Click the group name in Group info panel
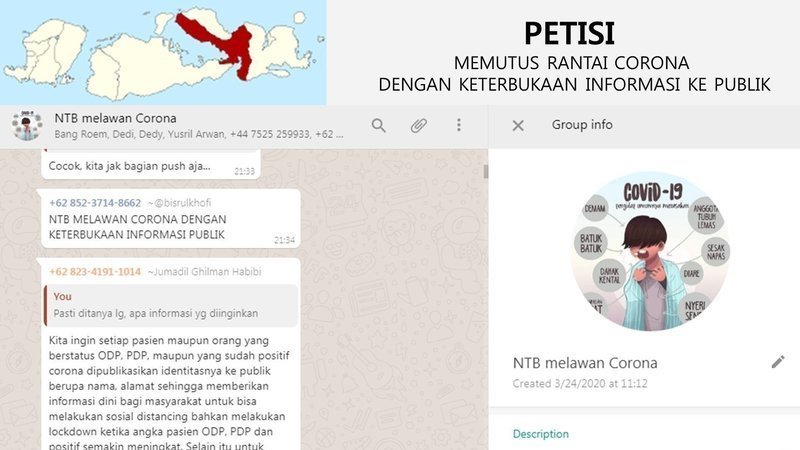Image resolution: width=800 pixels, height=450 pixels. click(x=585, y=363)
